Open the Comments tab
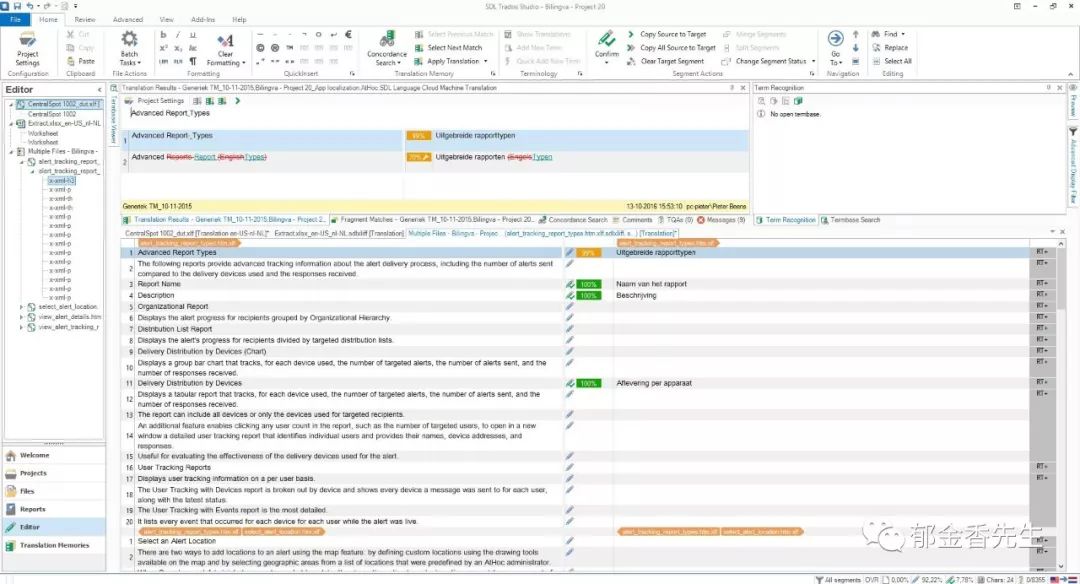 [x=632, y=220]
